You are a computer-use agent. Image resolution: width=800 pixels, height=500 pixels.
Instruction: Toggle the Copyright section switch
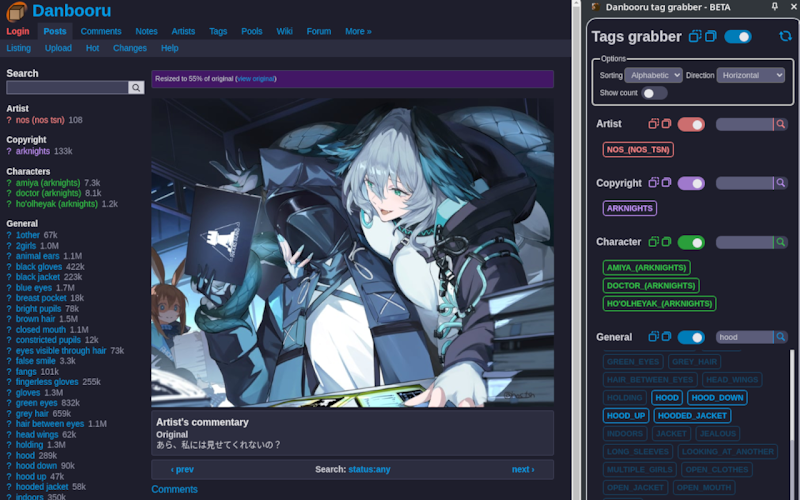point(691,183)
